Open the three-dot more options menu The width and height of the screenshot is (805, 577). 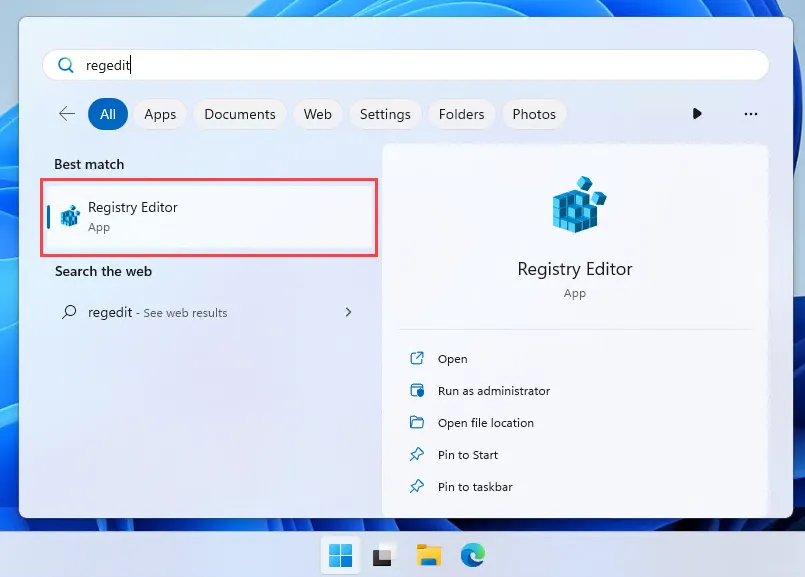751,114
